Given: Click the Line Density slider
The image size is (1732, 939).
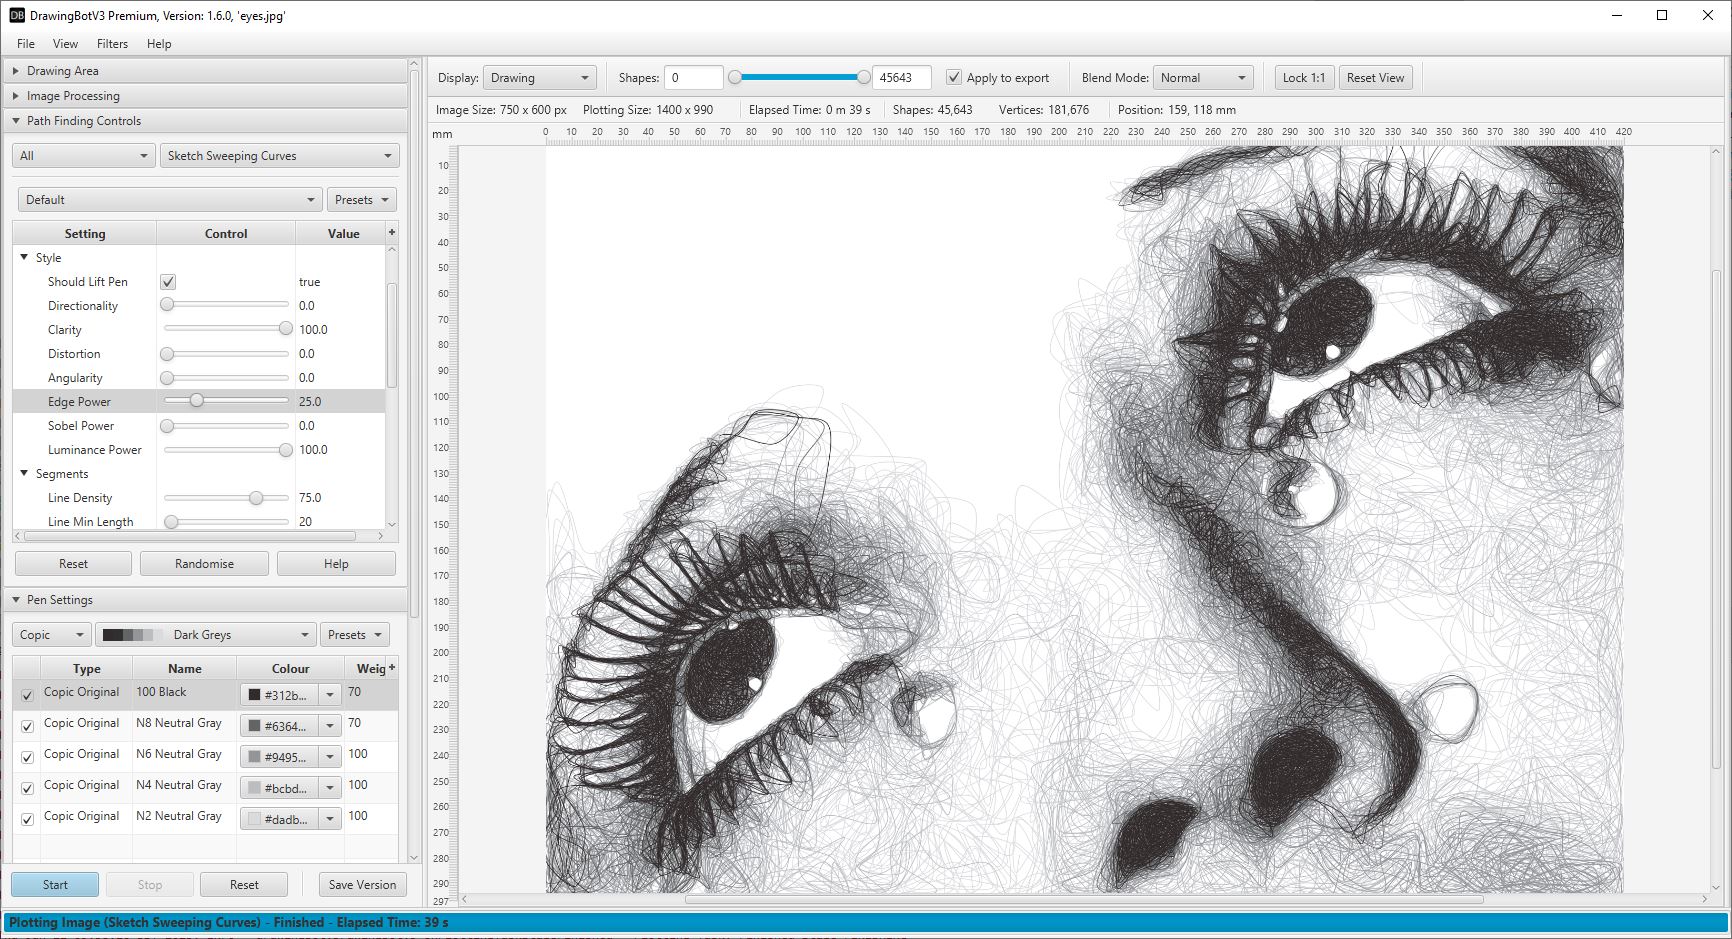Looking at the screenshot, I should pyautogui.click(x=226, y=497).
